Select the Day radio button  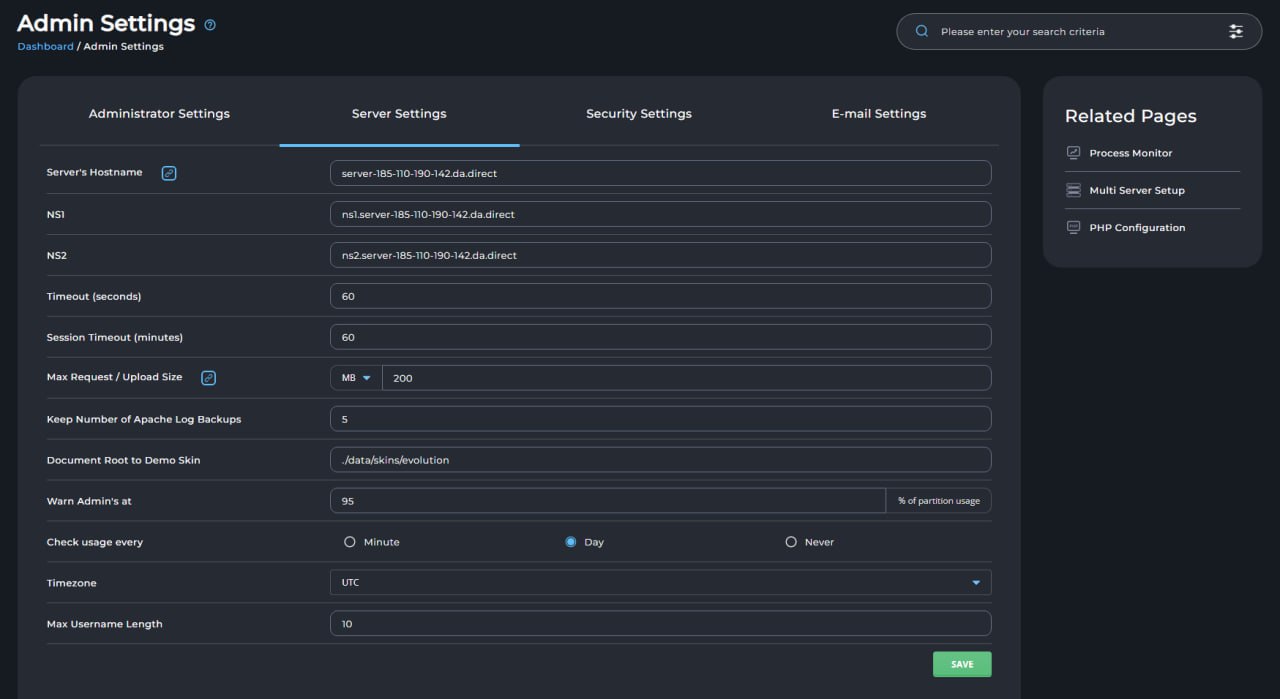point(571,542)
